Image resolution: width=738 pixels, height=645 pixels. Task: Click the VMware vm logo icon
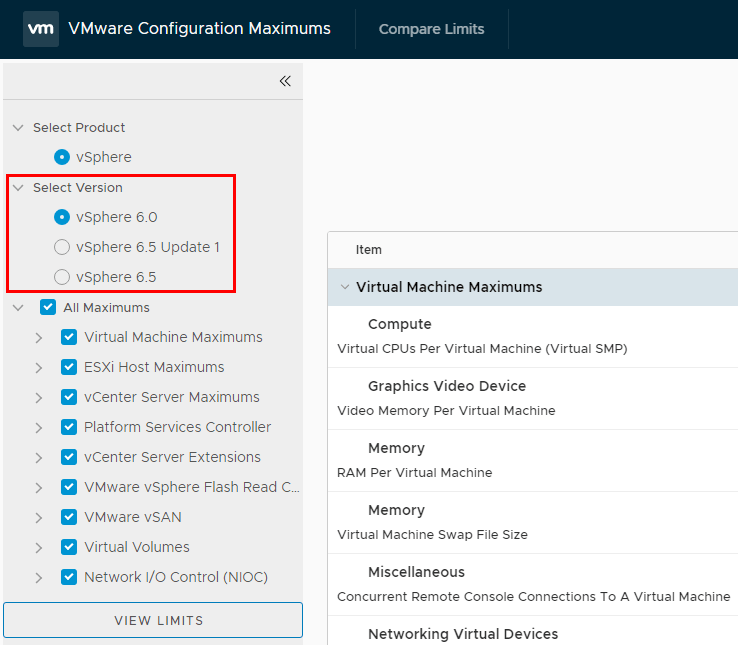41,29
